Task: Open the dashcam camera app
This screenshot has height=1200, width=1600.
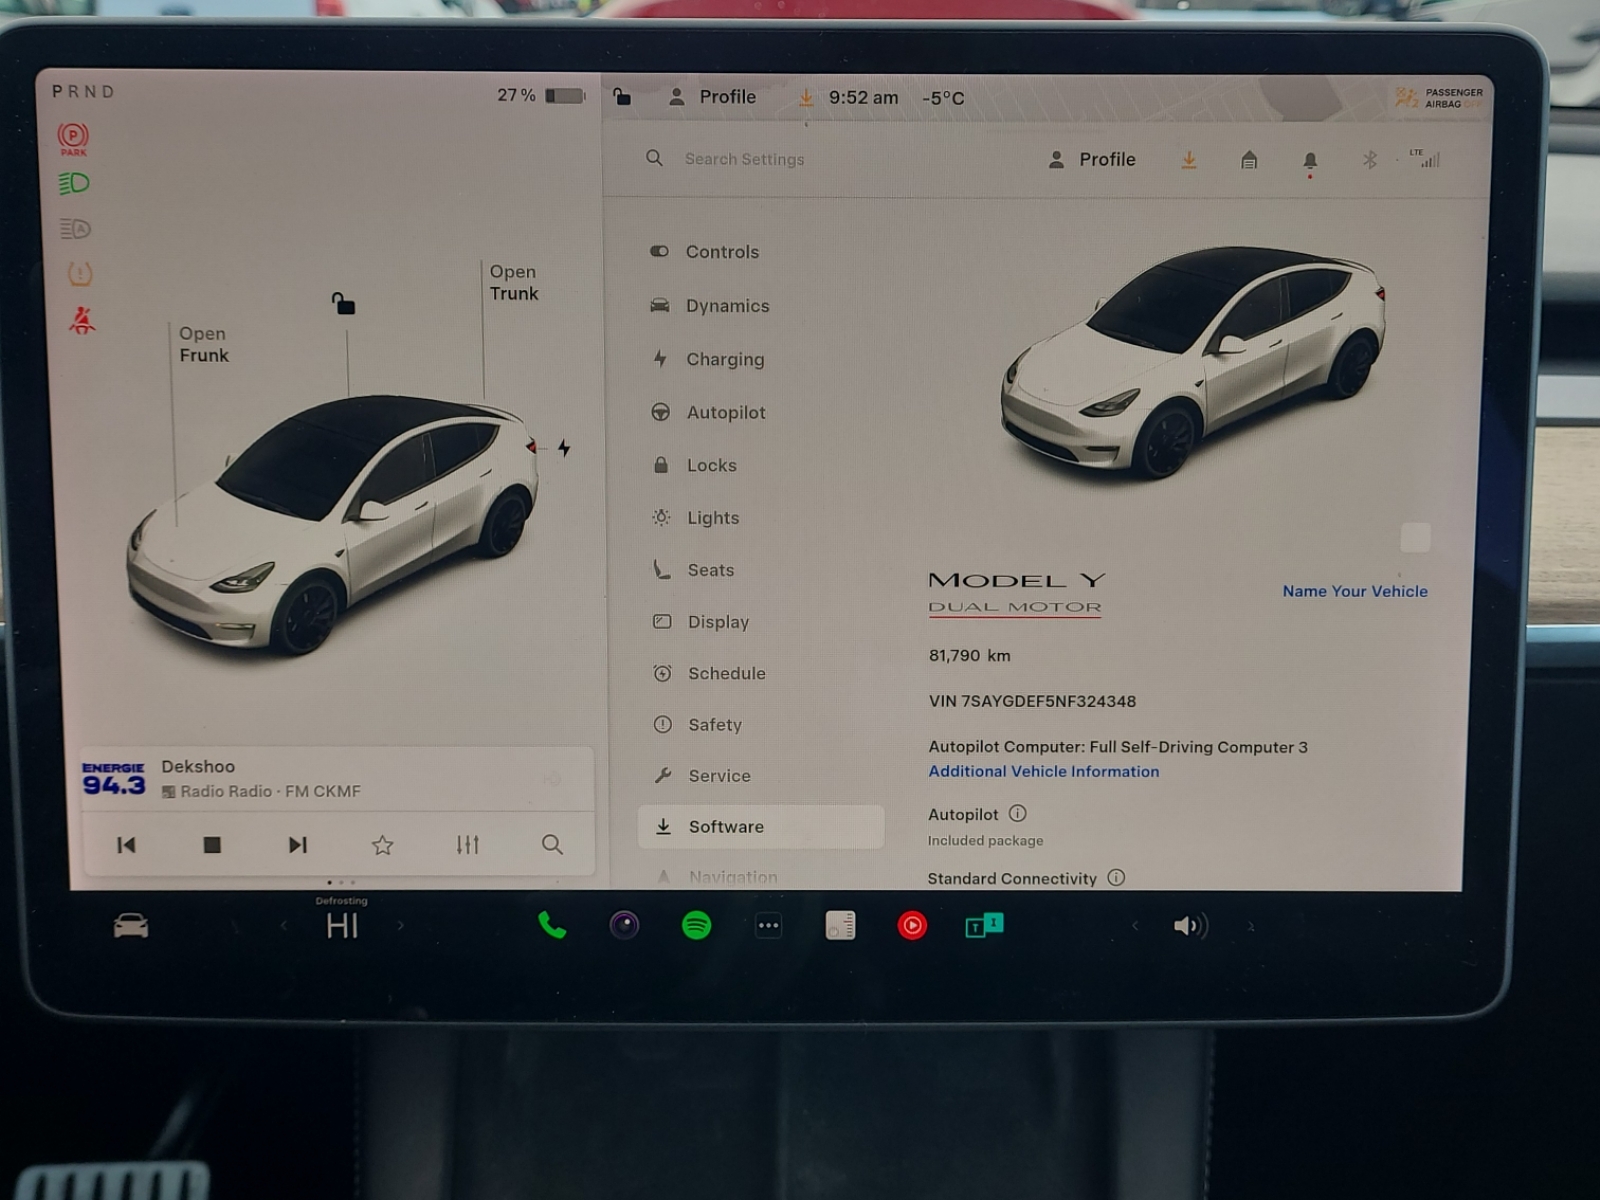Action: (x=624, y=926)
